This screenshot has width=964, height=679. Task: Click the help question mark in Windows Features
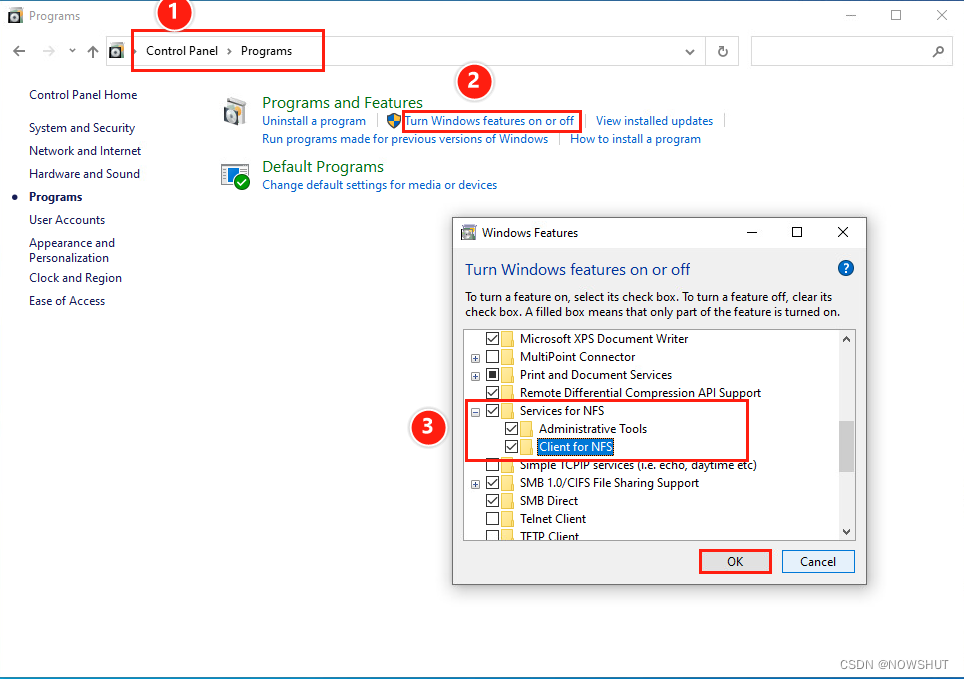[845, 268]
